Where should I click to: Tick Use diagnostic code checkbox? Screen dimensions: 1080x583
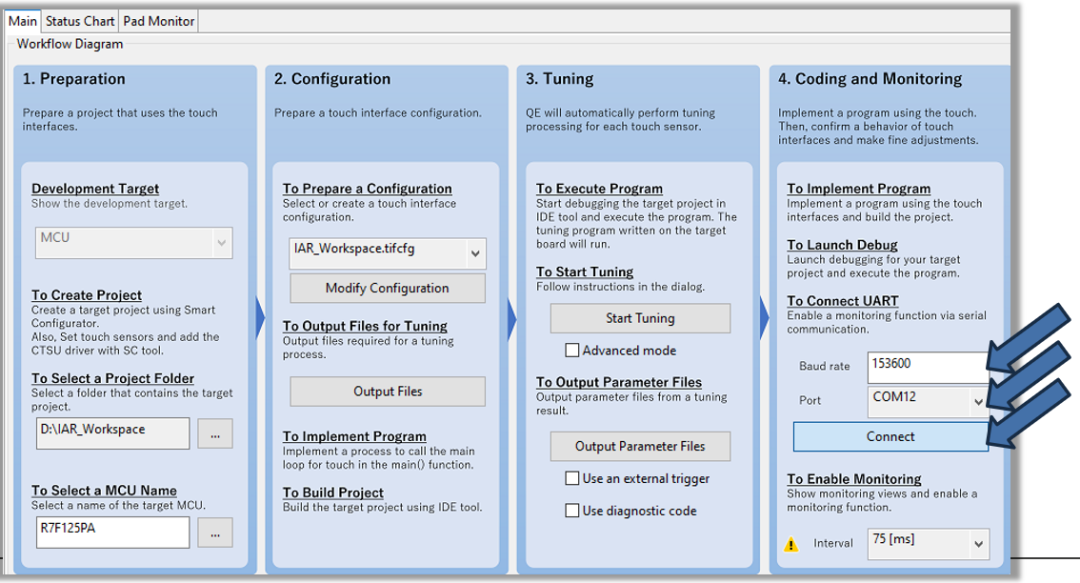point(572,511)
